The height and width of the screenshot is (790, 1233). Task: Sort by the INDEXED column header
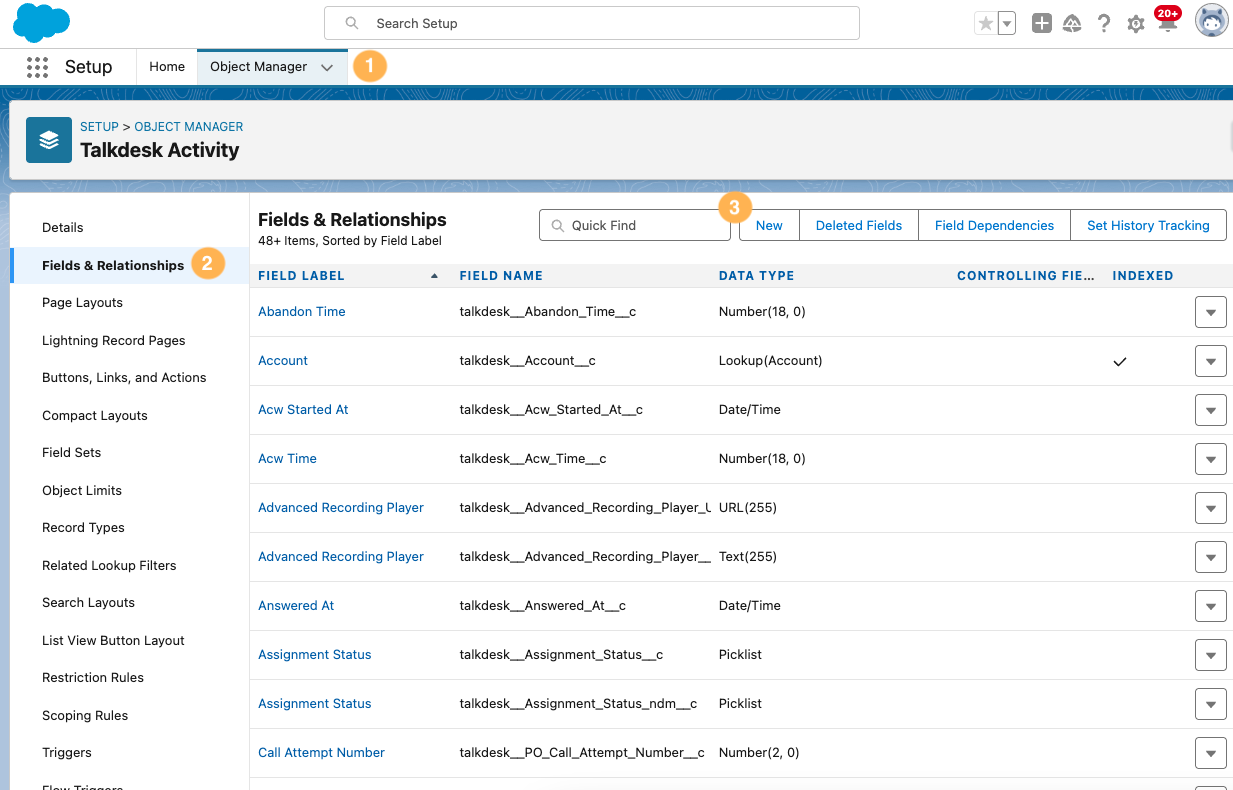tap(1143, 275)
